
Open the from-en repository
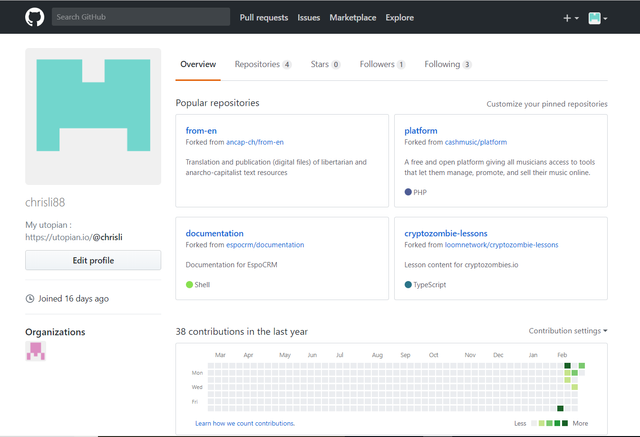point(201,131)
